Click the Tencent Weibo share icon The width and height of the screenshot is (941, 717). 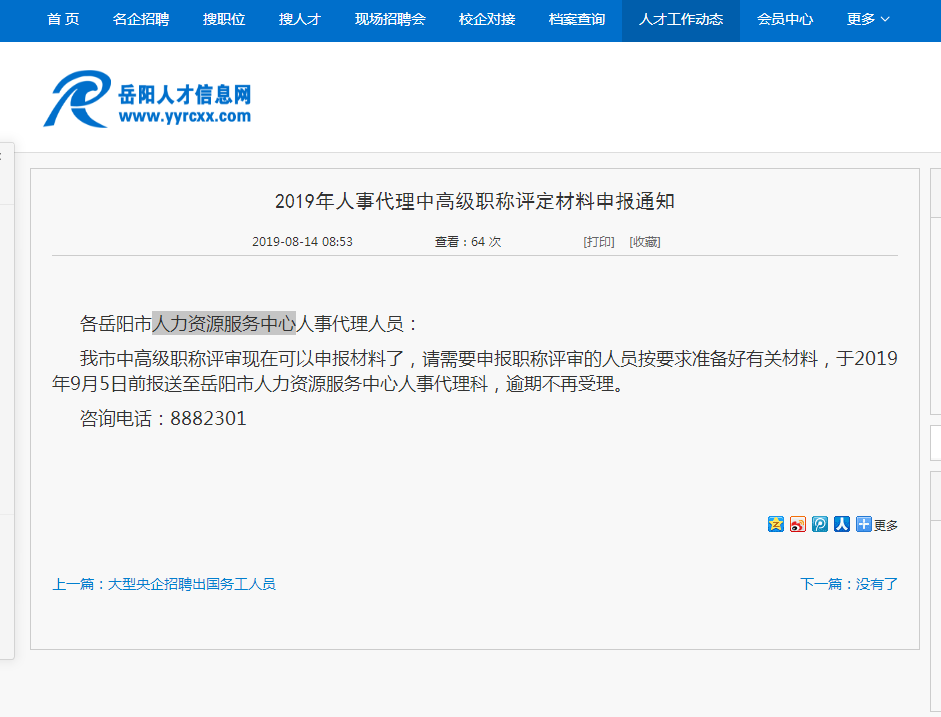[x=820, y=524]
